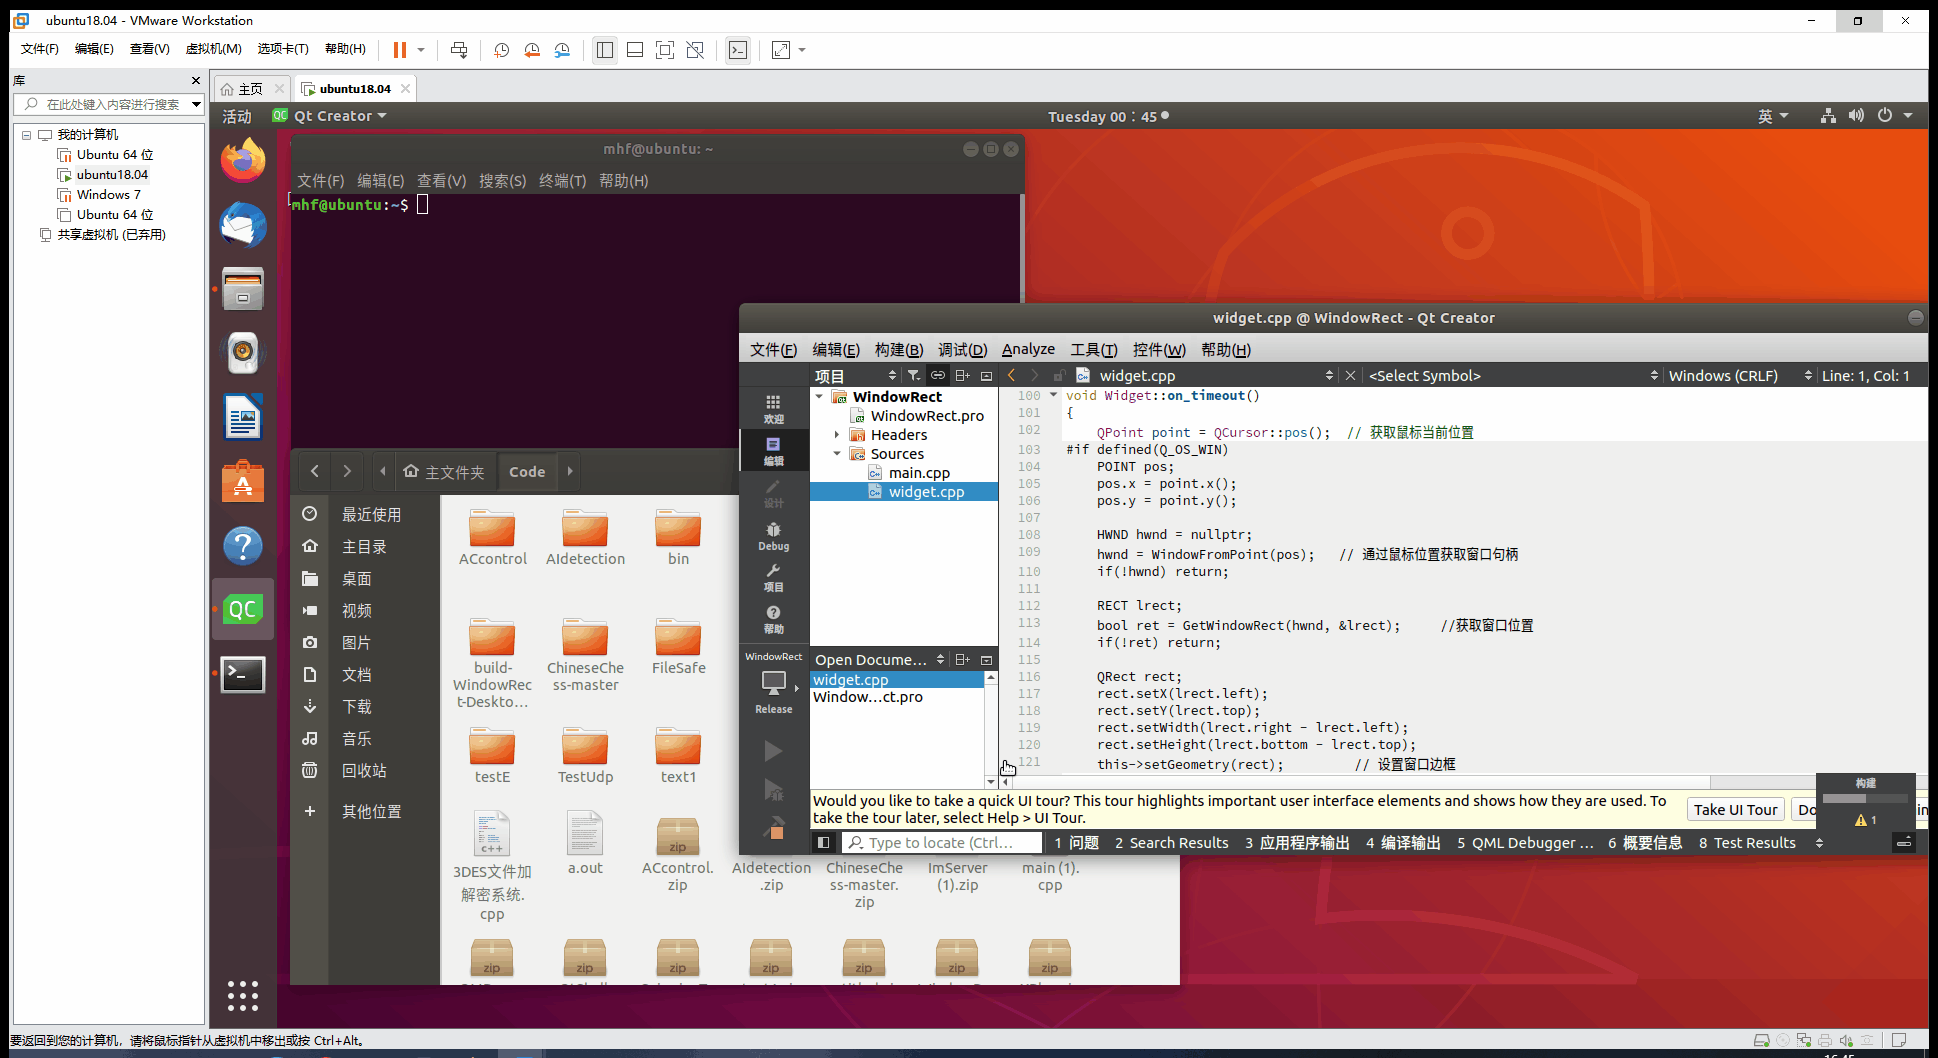Viewport: 1938px width, 1058px height.
Task: Toggle the left sidebar visibility in Qt Creator
Action: pyautogui.click(x=823, y=842)
